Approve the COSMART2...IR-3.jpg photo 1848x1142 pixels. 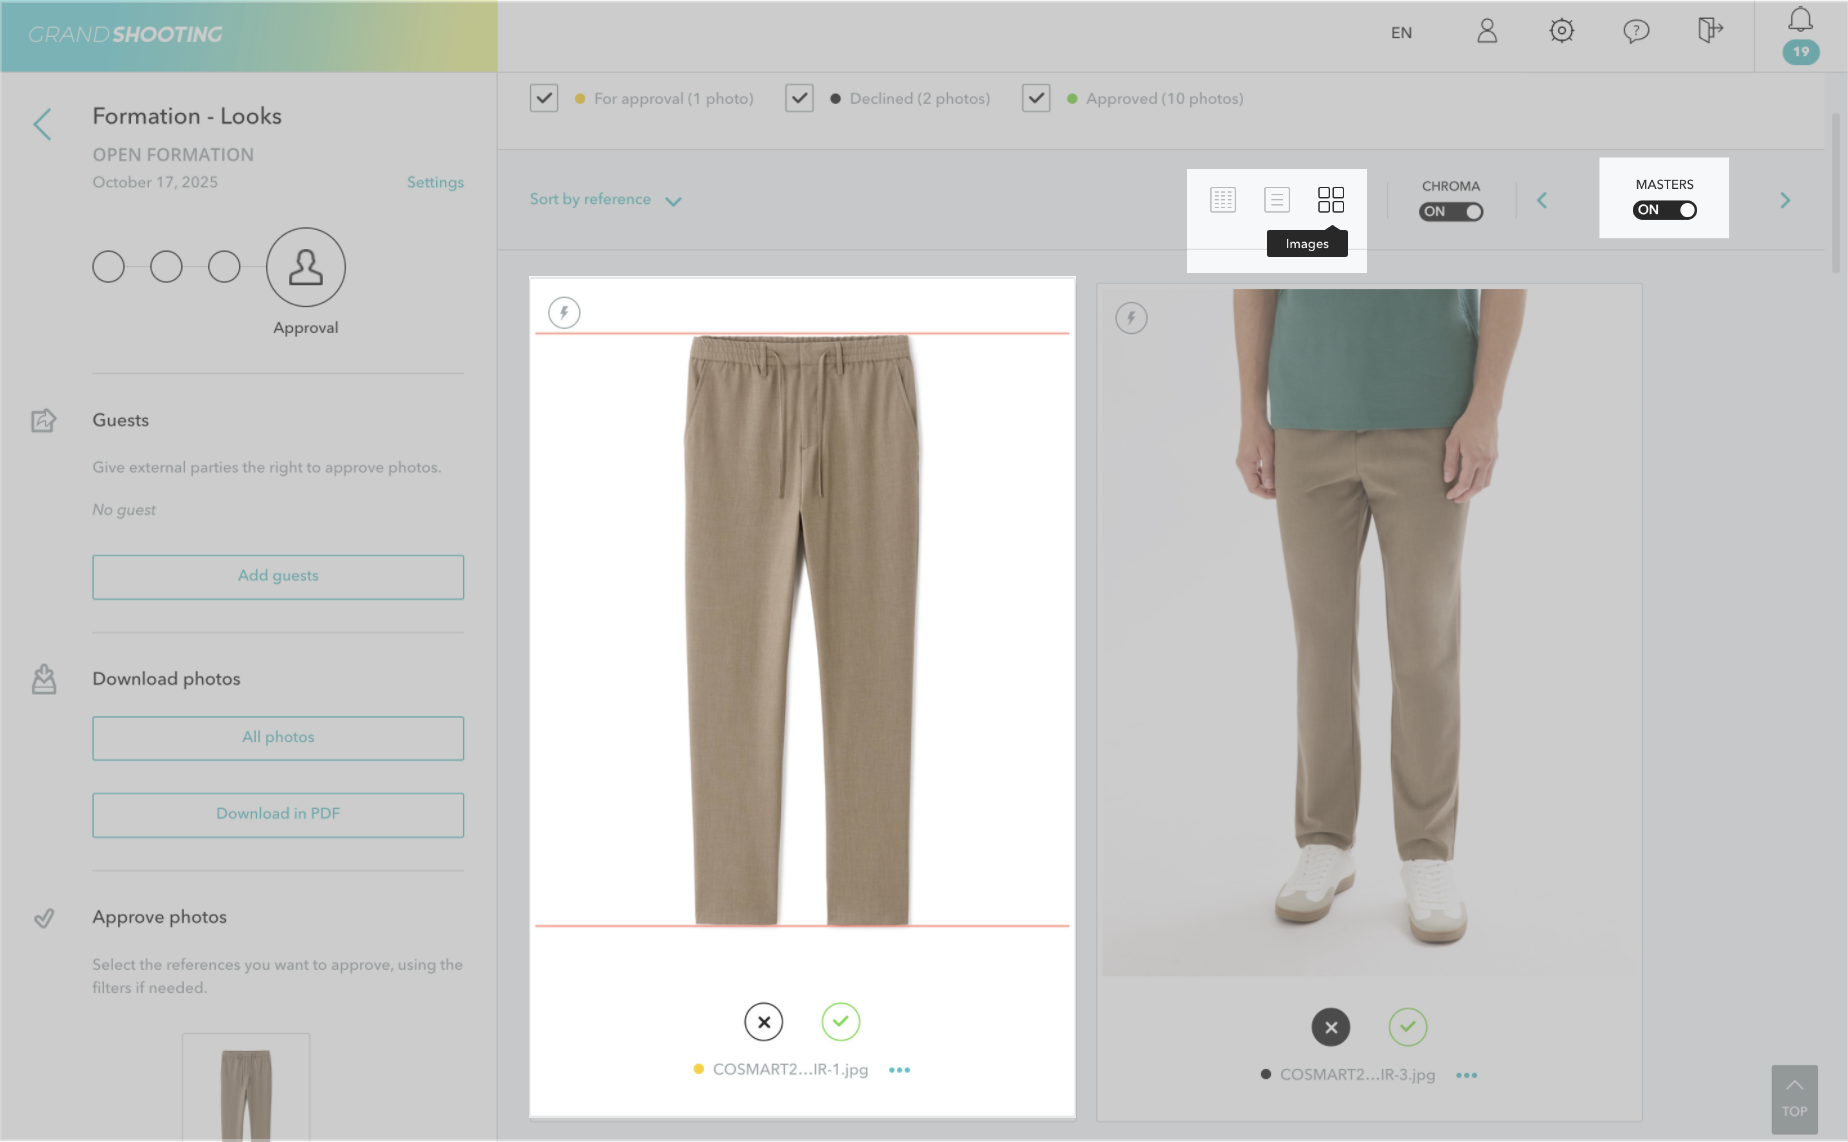[1408, 1027]
